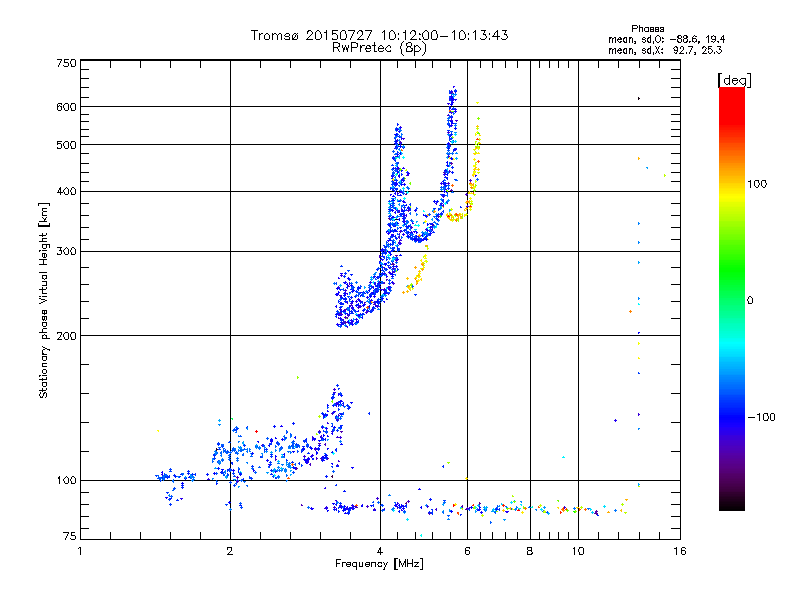Click the x-axis tick label '8'
The image size is (800, 600).
click(530, 551)
